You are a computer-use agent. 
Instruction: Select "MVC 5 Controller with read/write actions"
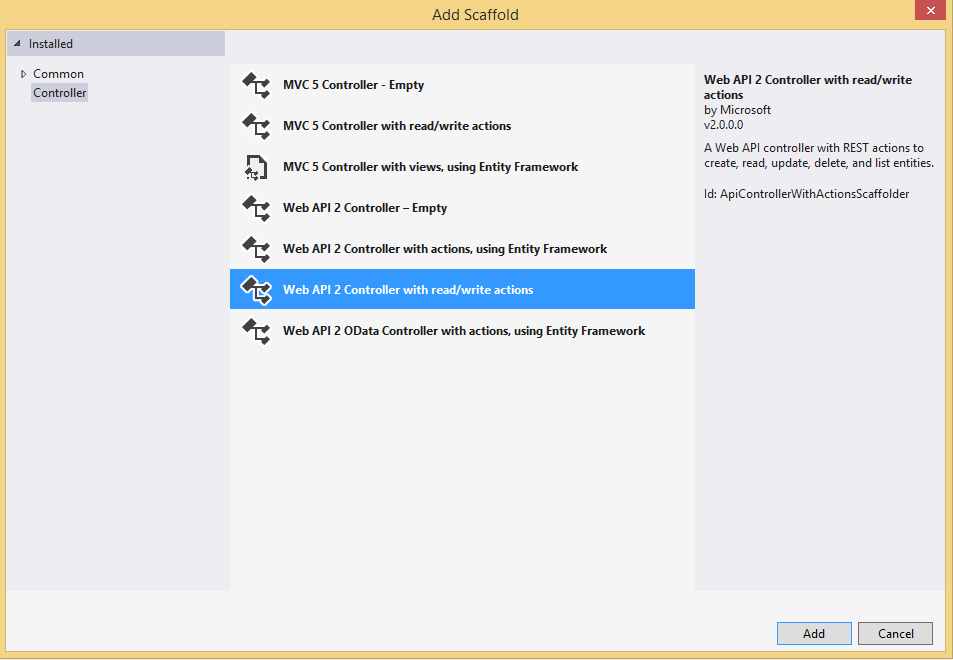click(462, 126)
